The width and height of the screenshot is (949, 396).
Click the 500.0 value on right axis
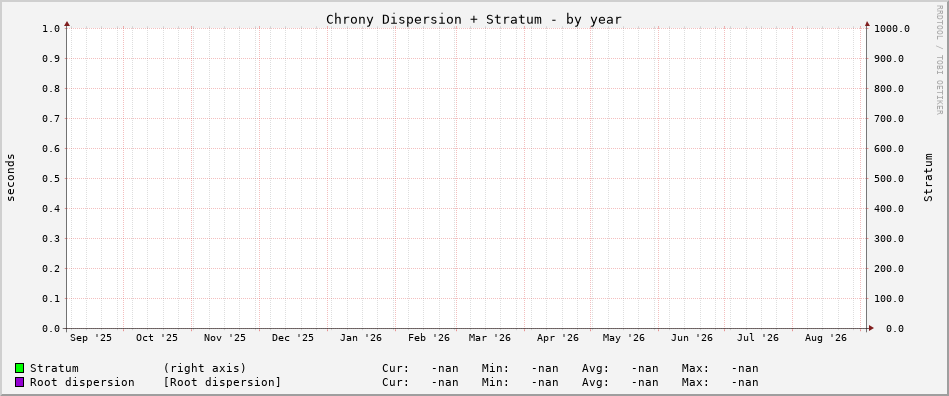(x=888, y=179)
